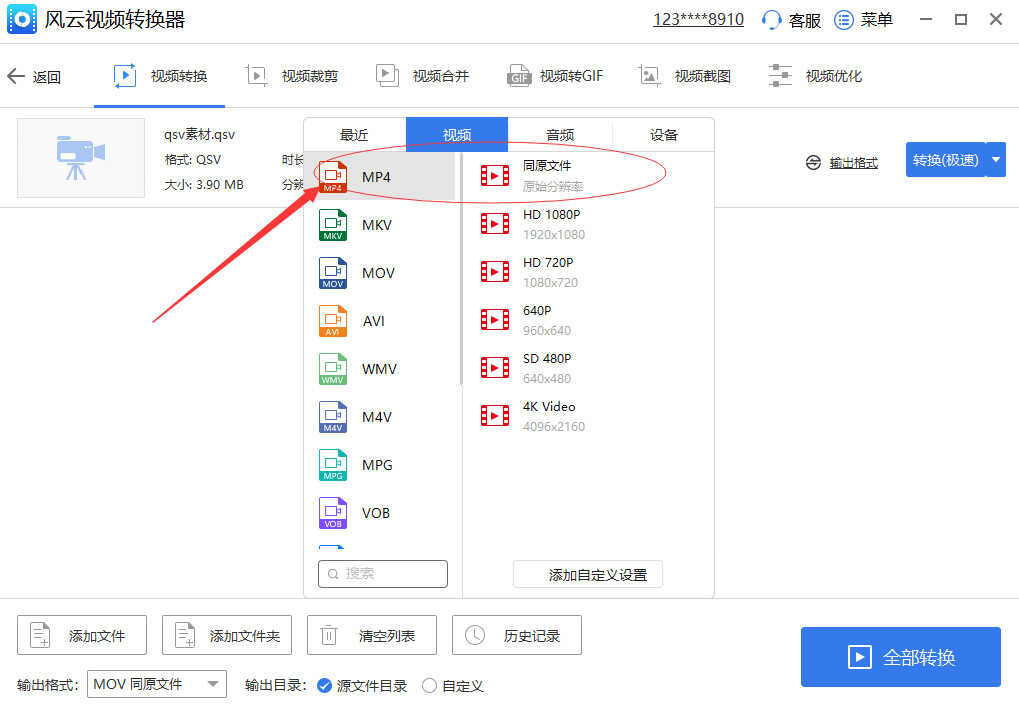Screen dimensions: 1019x712
Task: Click the file name qsv素材.qsv
Action: [x=200, y=134]
